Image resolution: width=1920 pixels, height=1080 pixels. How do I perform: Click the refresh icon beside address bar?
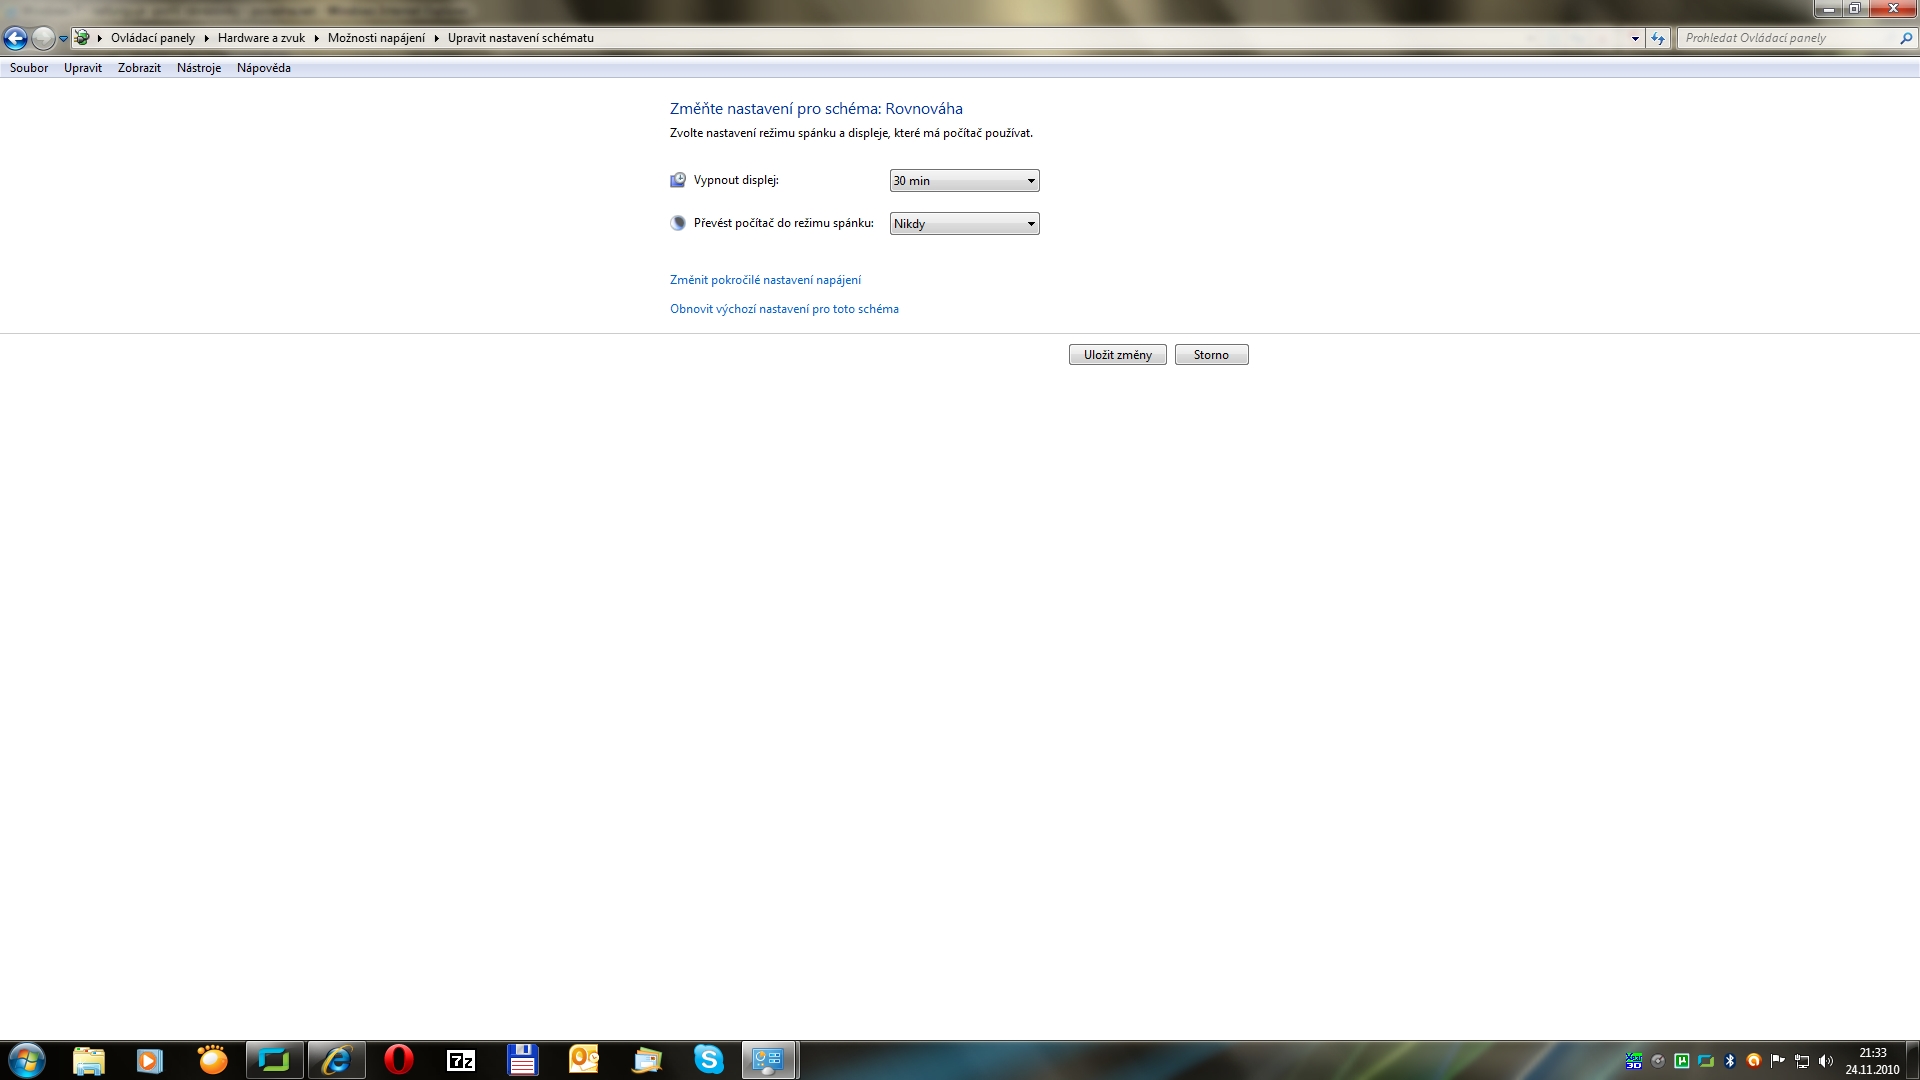tap(1658, 38)
